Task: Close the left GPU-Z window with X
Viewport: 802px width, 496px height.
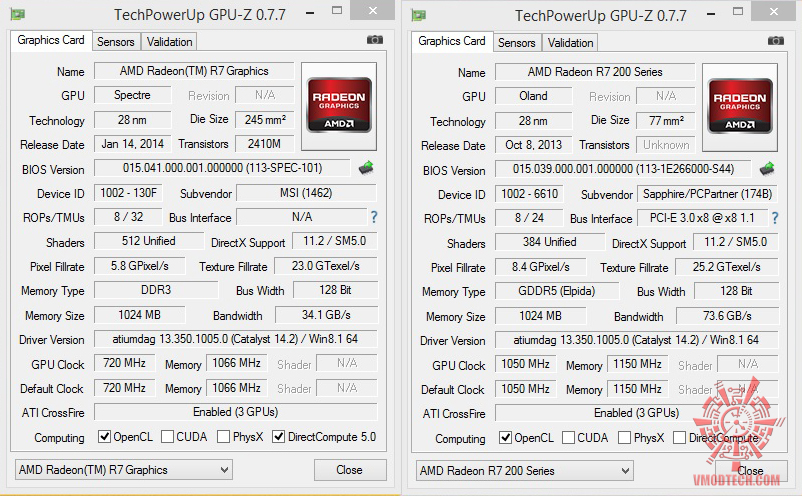Action: [373, 10]
